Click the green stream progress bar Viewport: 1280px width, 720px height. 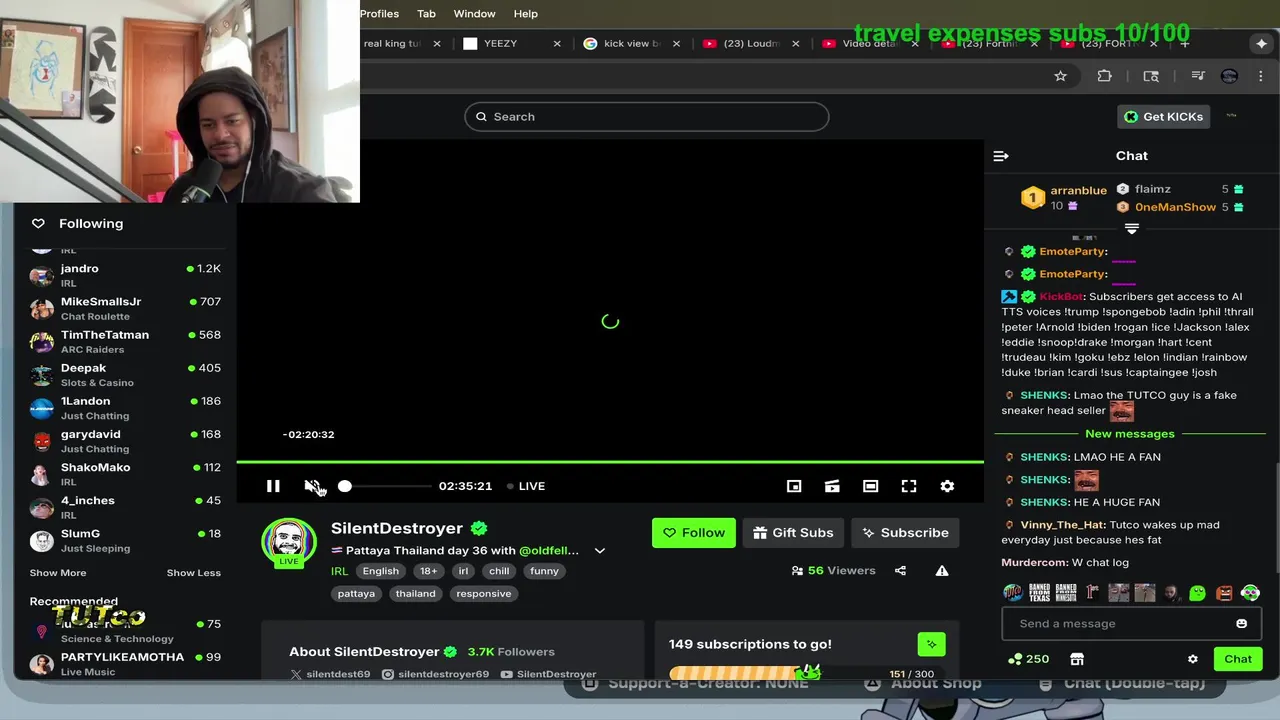610,462
